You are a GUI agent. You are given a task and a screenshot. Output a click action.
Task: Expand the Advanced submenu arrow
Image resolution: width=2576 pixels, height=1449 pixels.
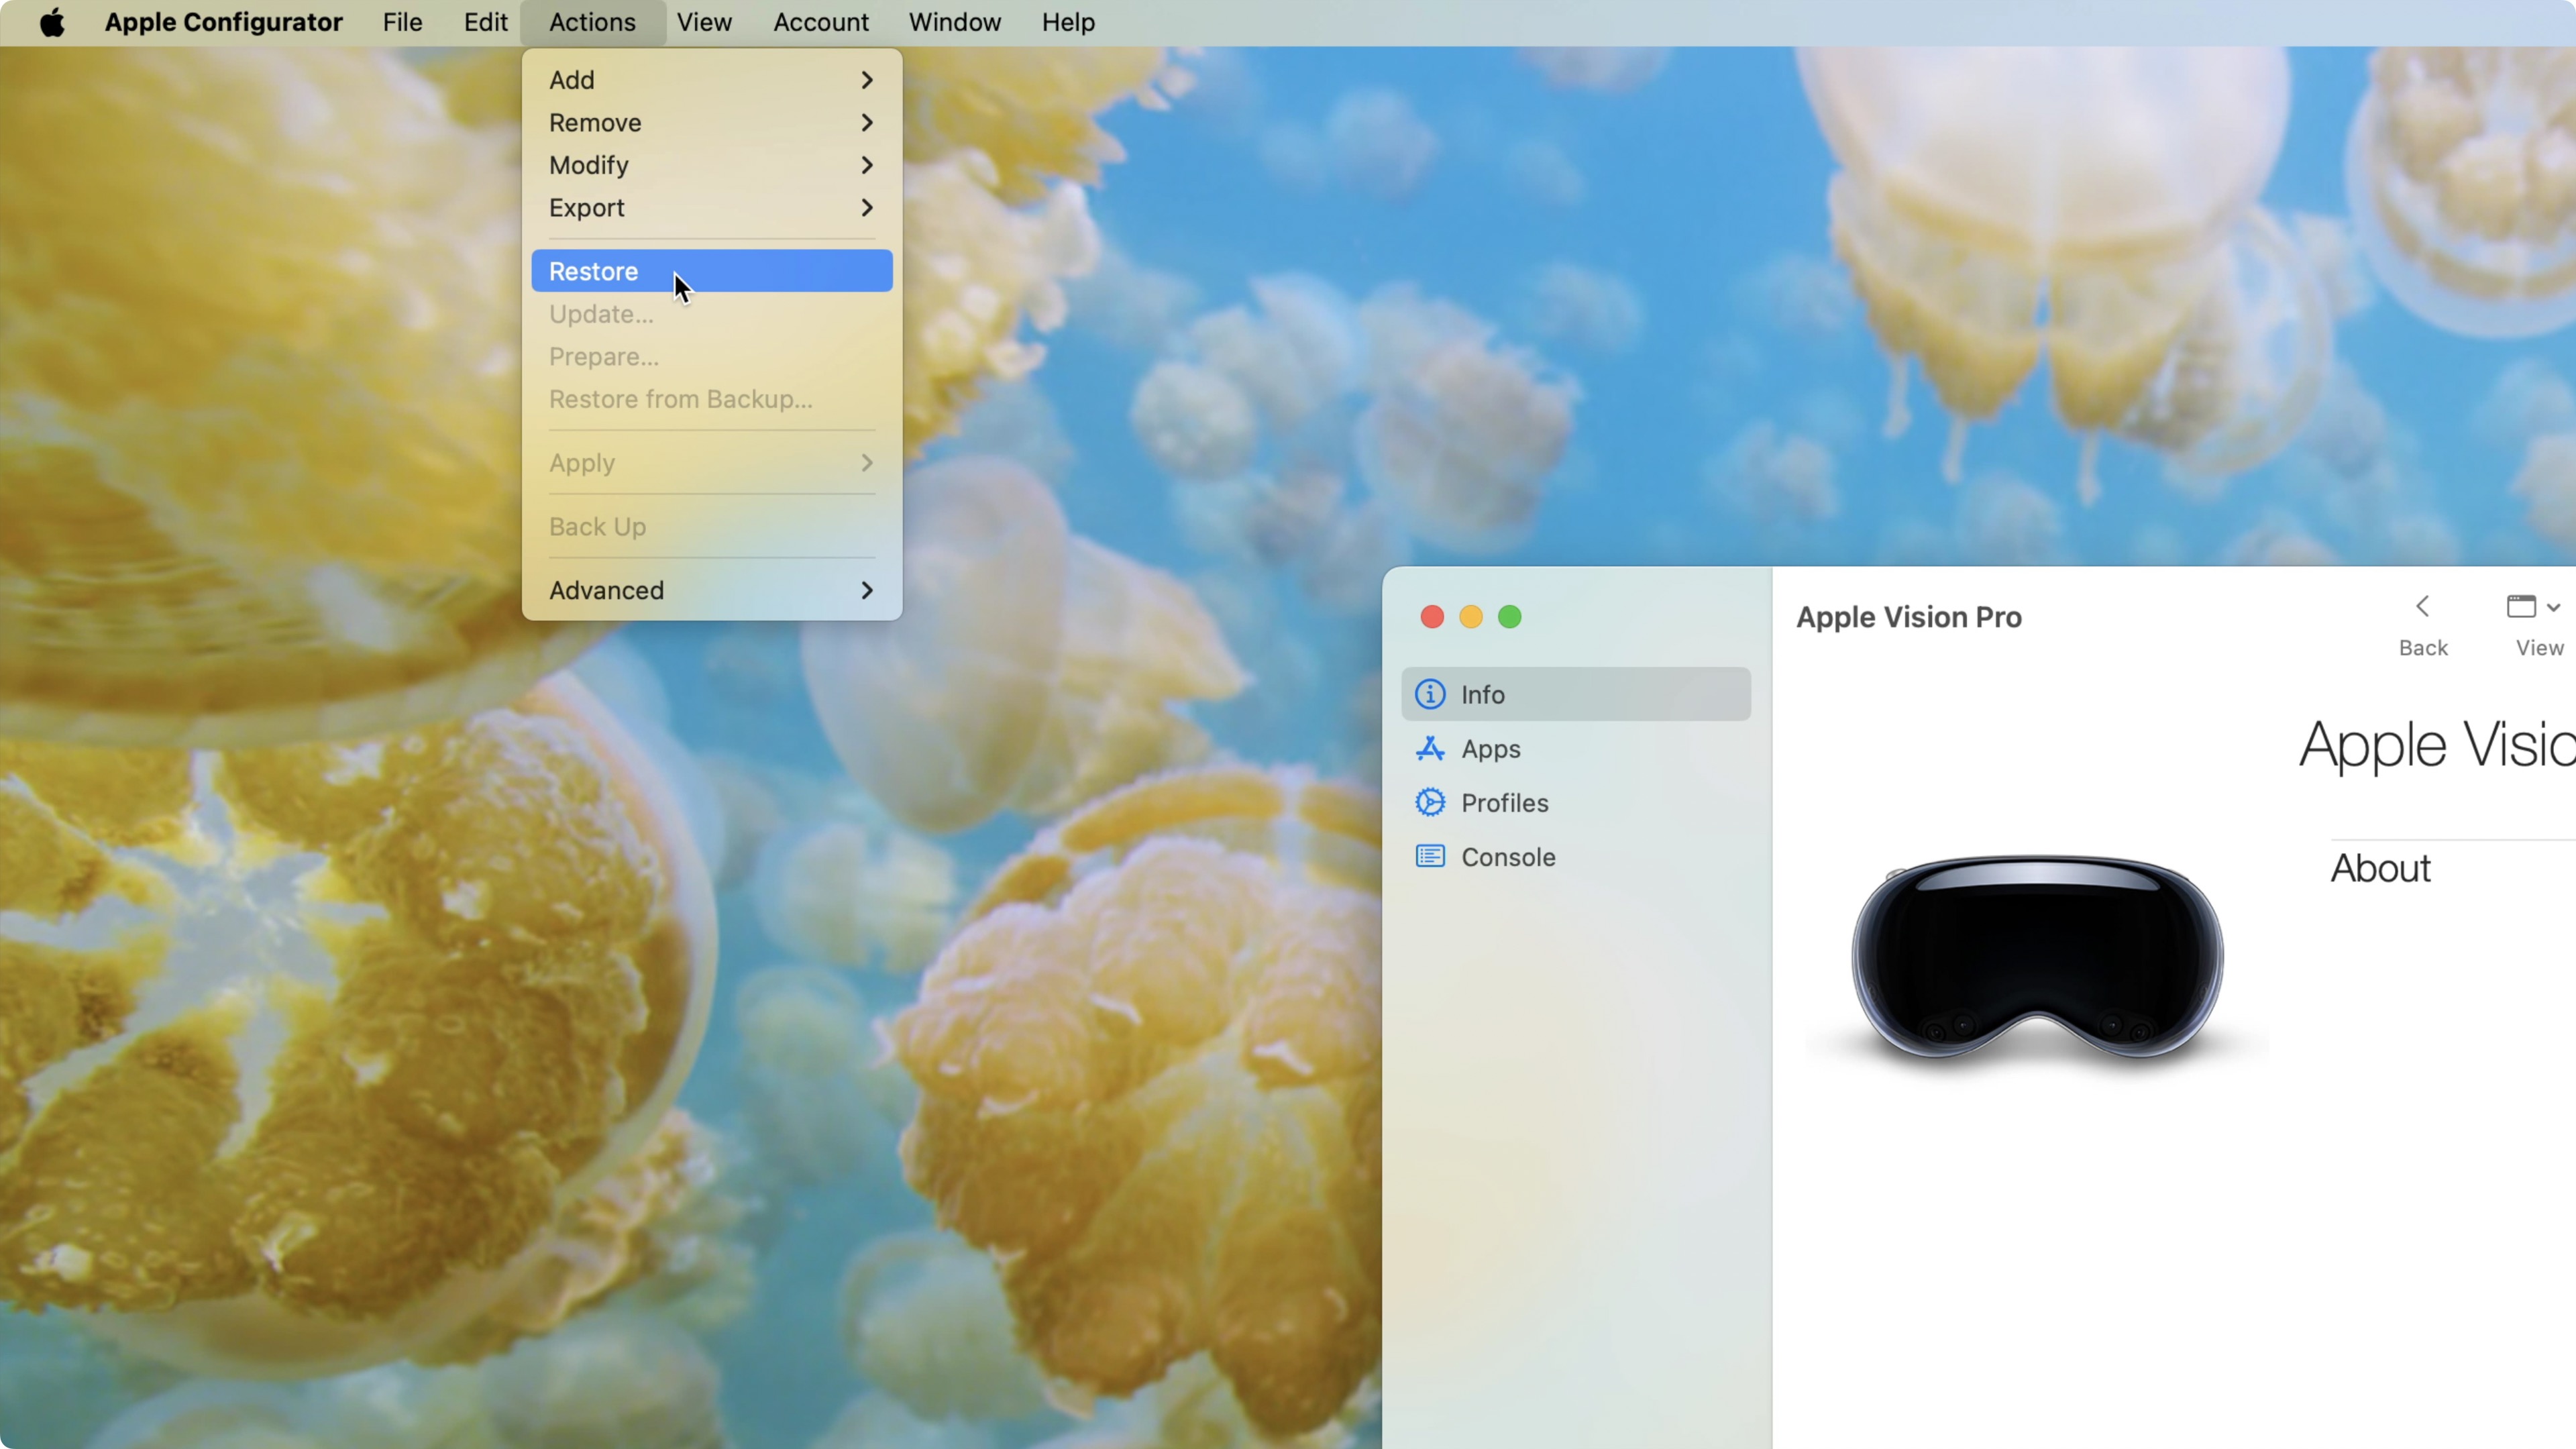coord(865,589)
